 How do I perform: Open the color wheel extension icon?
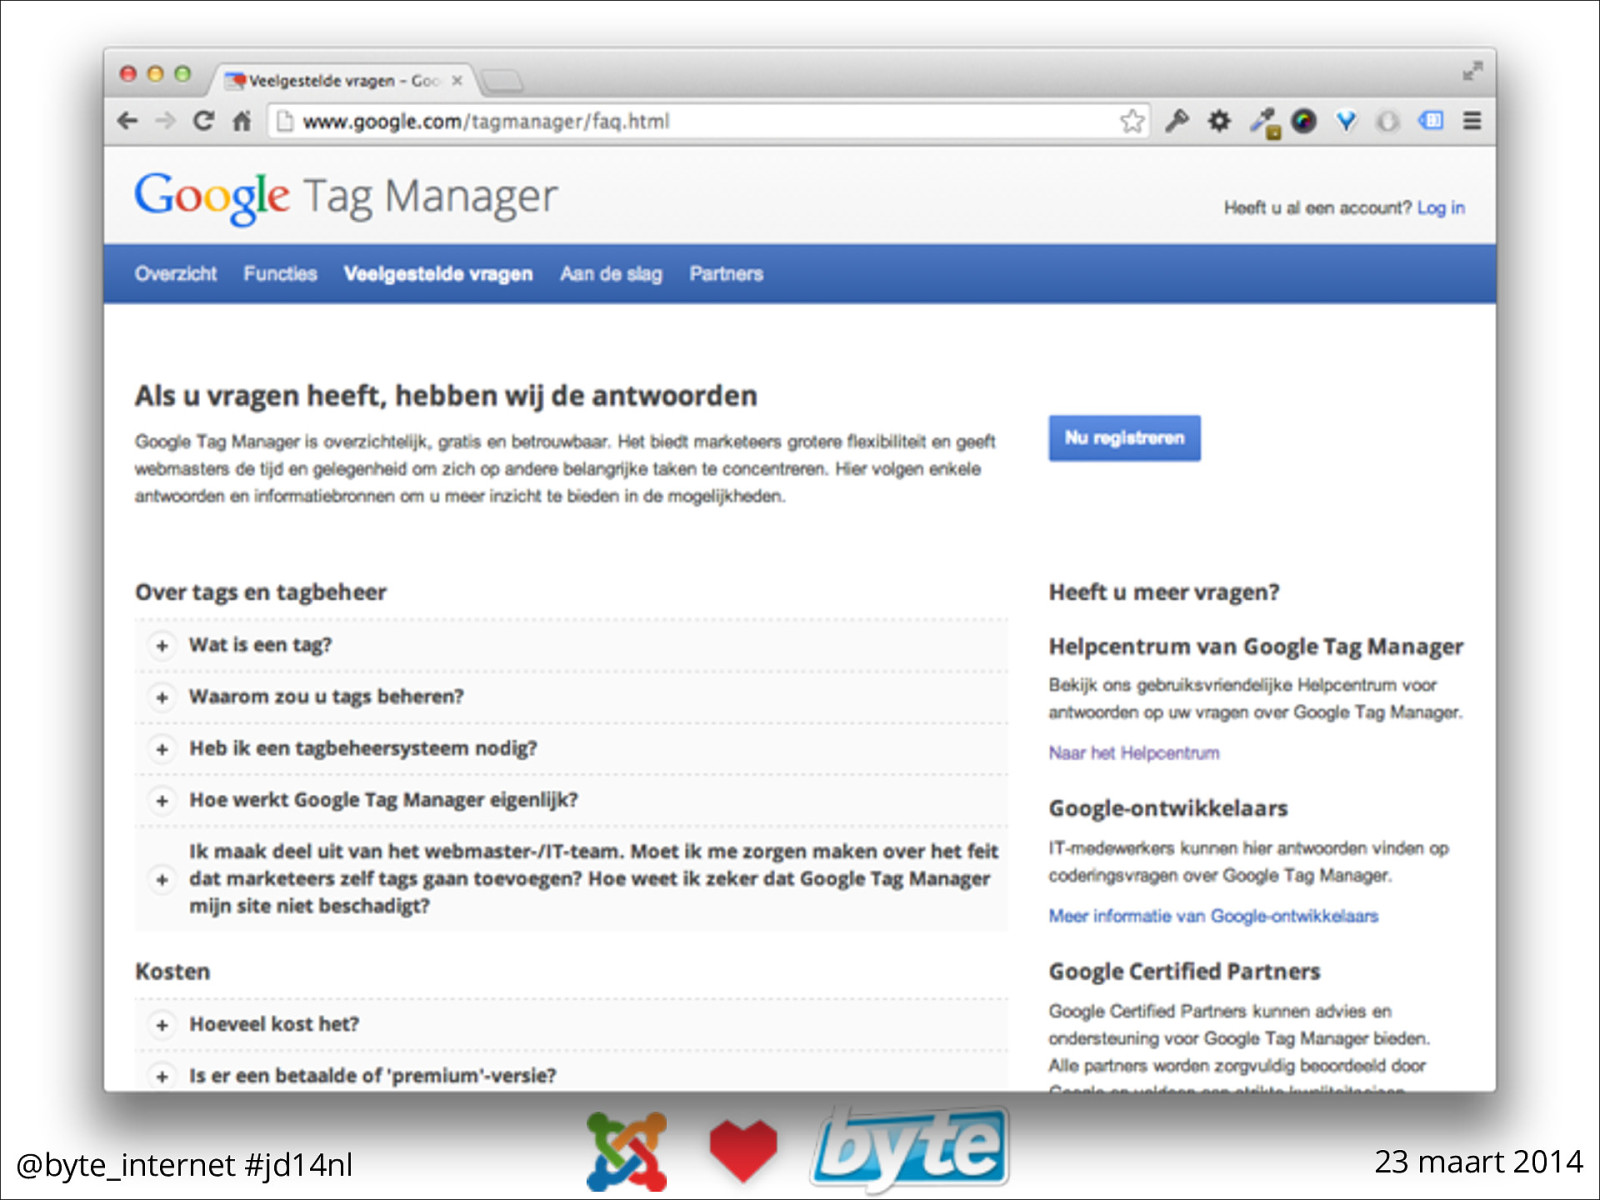(1304, 121)
